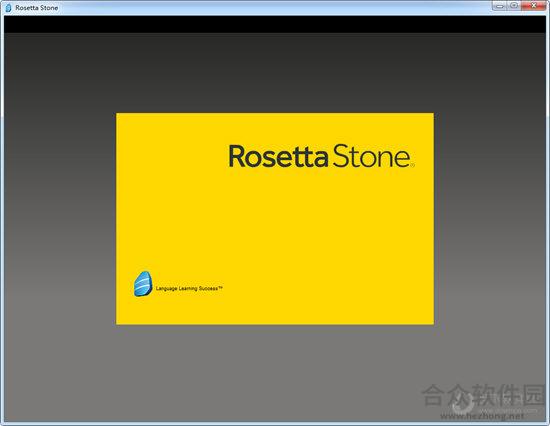Click the Rosetta Stone wordmark on the yellow panel
This screenshot has height=426, width=550.
321,156
